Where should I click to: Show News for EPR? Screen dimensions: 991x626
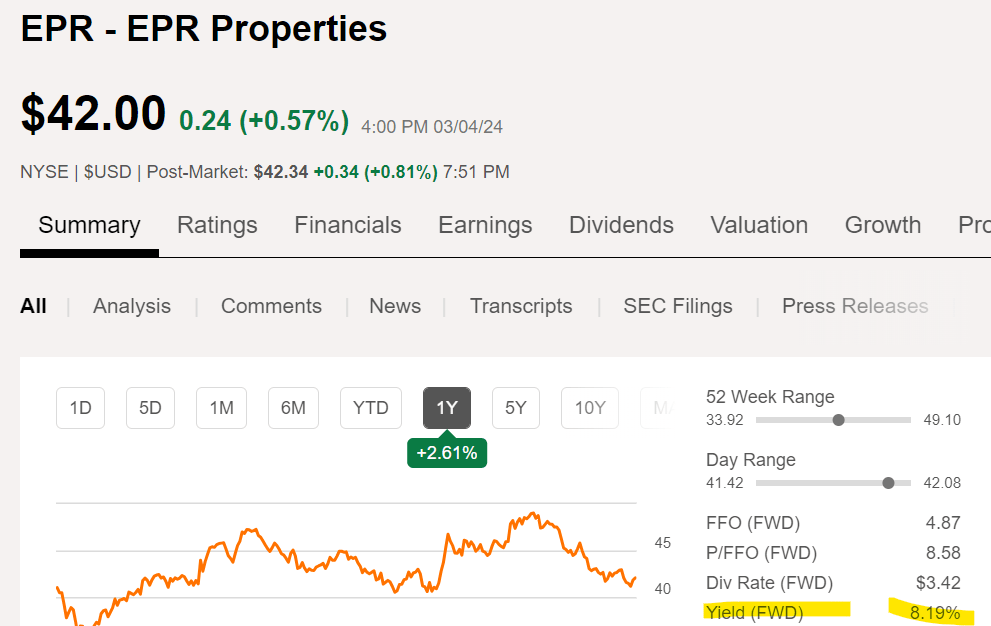tap(394, 306)
